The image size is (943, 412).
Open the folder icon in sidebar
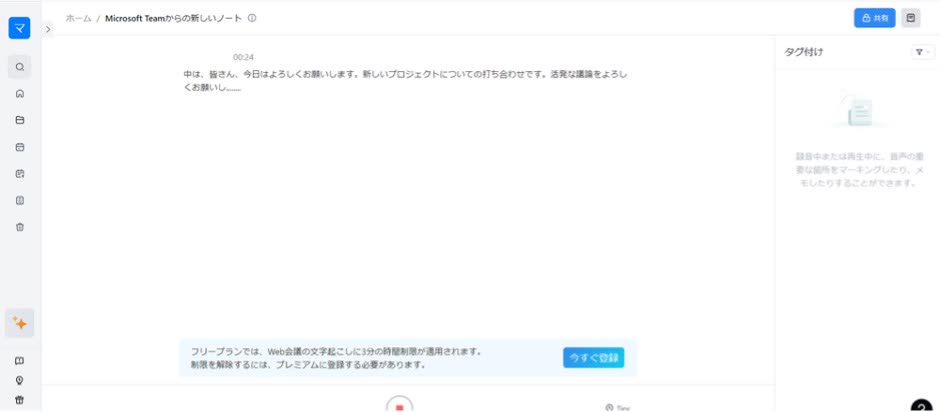click(20, 120)
